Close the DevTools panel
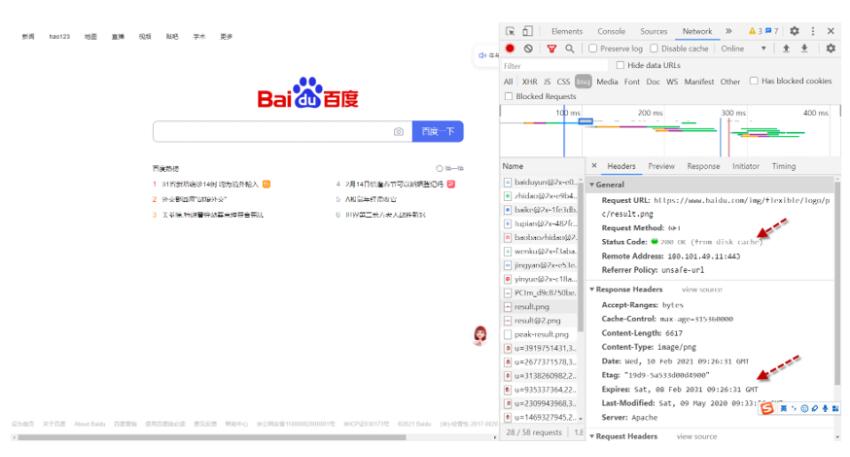 click(830, 31)
